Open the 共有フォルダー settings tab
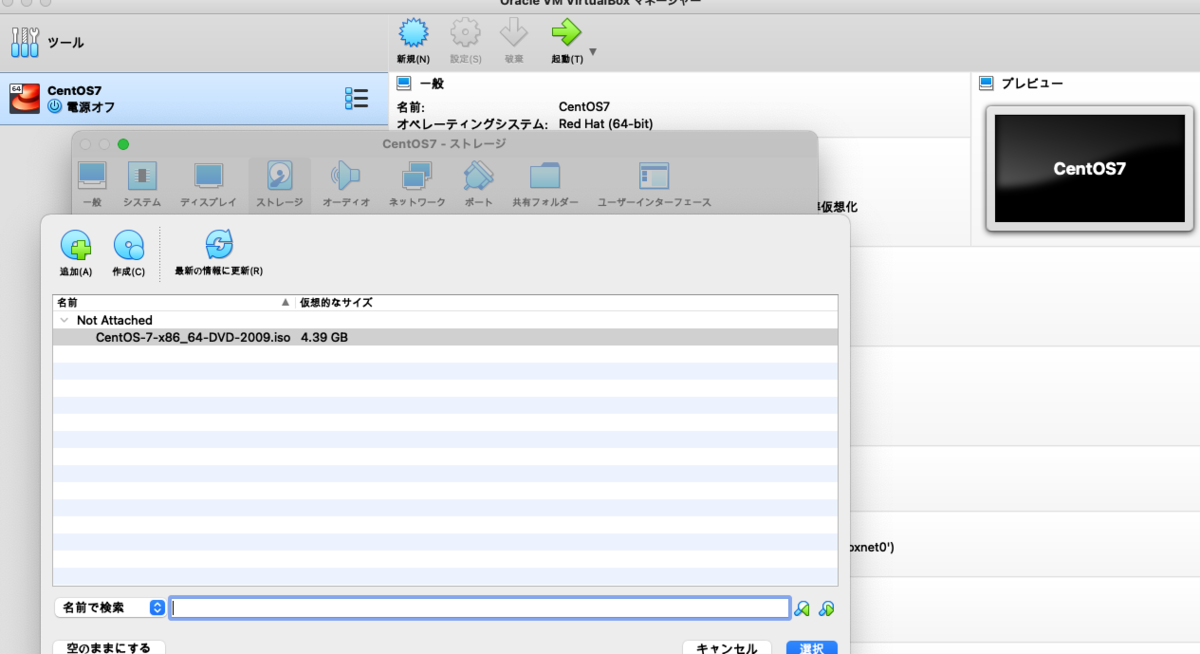1200x654 pixels. click(x=545, y=185)
